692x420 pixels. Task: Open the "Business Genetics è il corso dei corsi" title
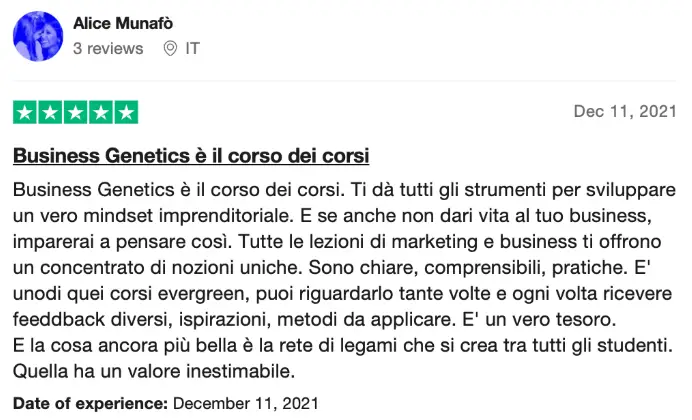[191, 156]
